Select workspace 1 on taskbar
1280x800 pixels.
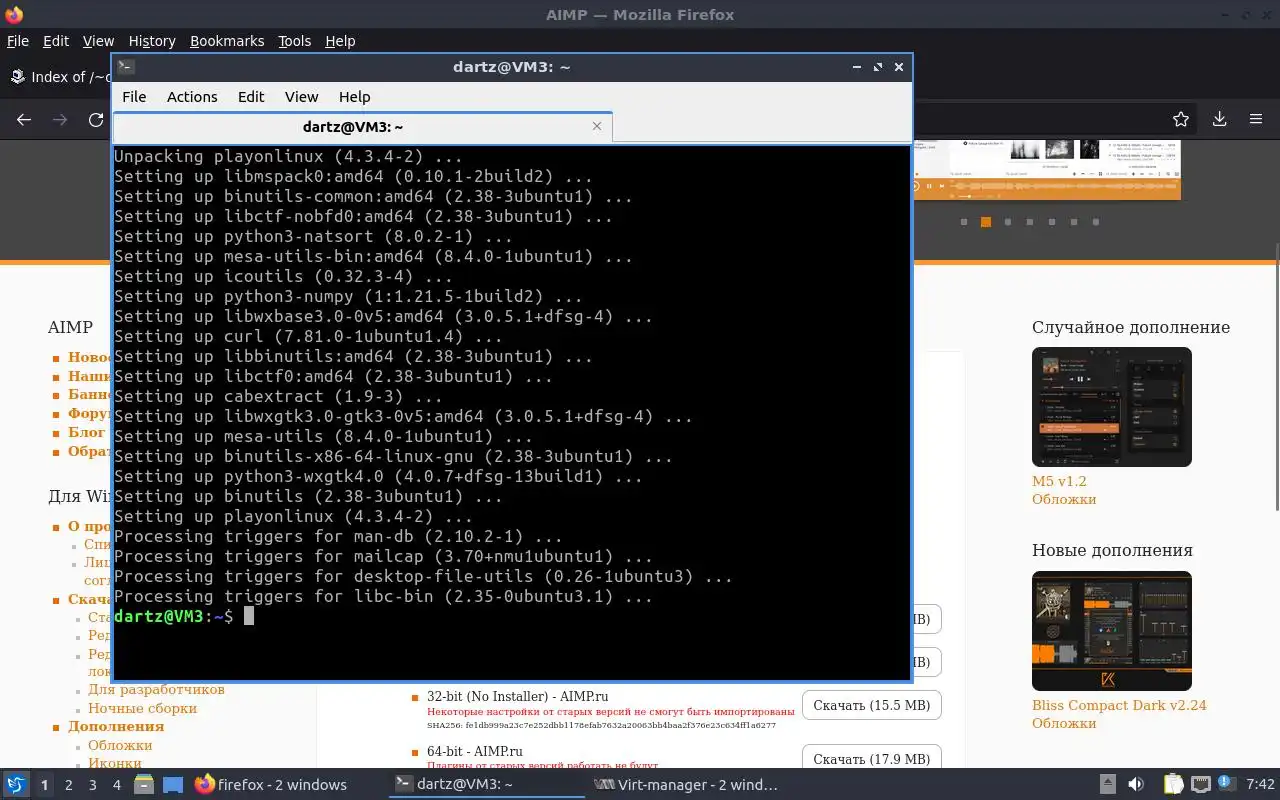[x=44, y=785]
